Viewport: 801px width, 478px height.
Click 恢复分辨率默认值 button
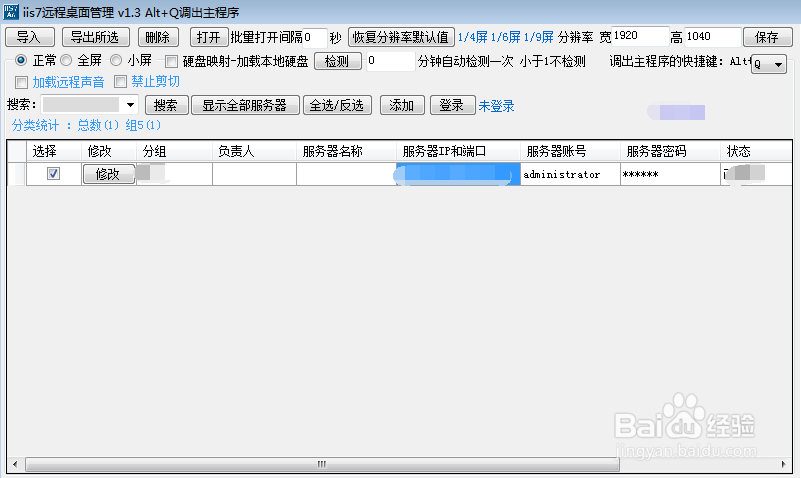(x=401, y=37)
